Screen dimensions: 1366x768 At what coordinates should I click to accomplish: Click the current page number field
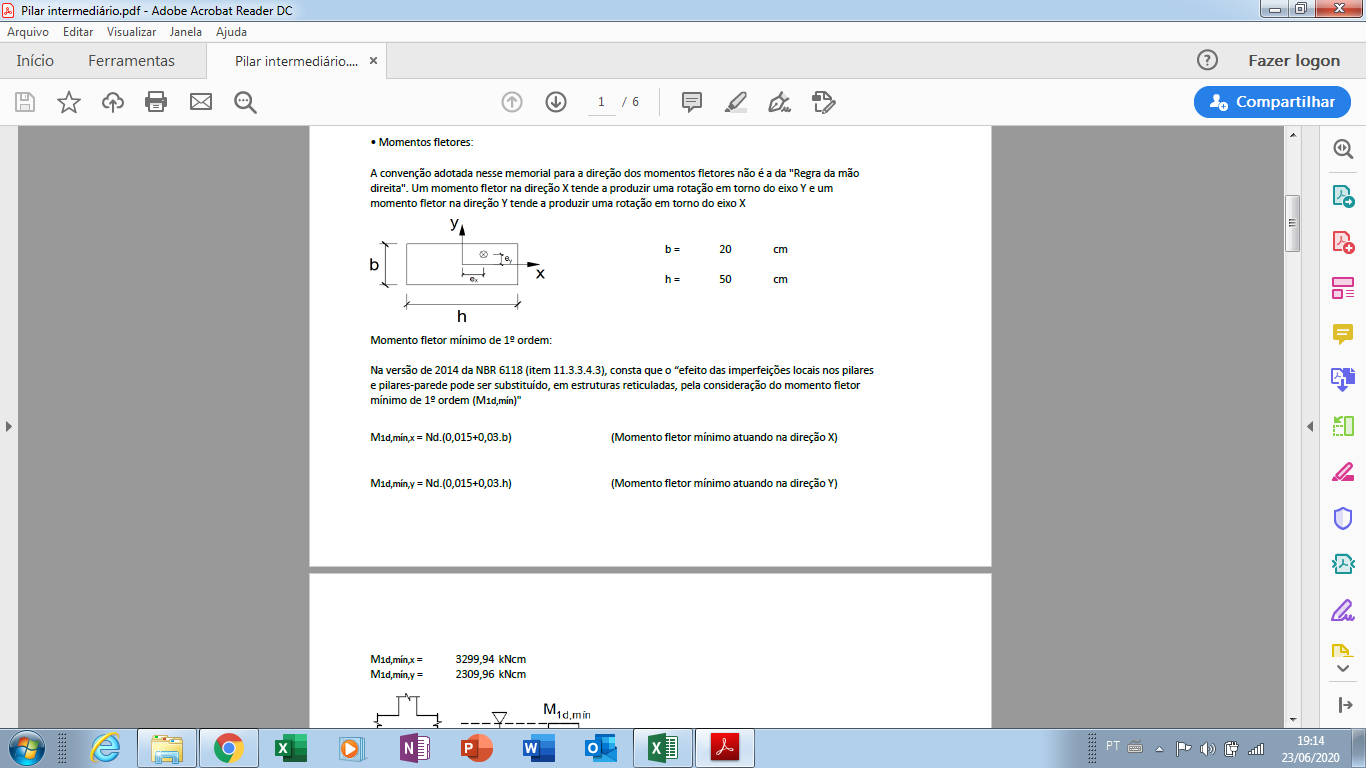pos(601,102)
